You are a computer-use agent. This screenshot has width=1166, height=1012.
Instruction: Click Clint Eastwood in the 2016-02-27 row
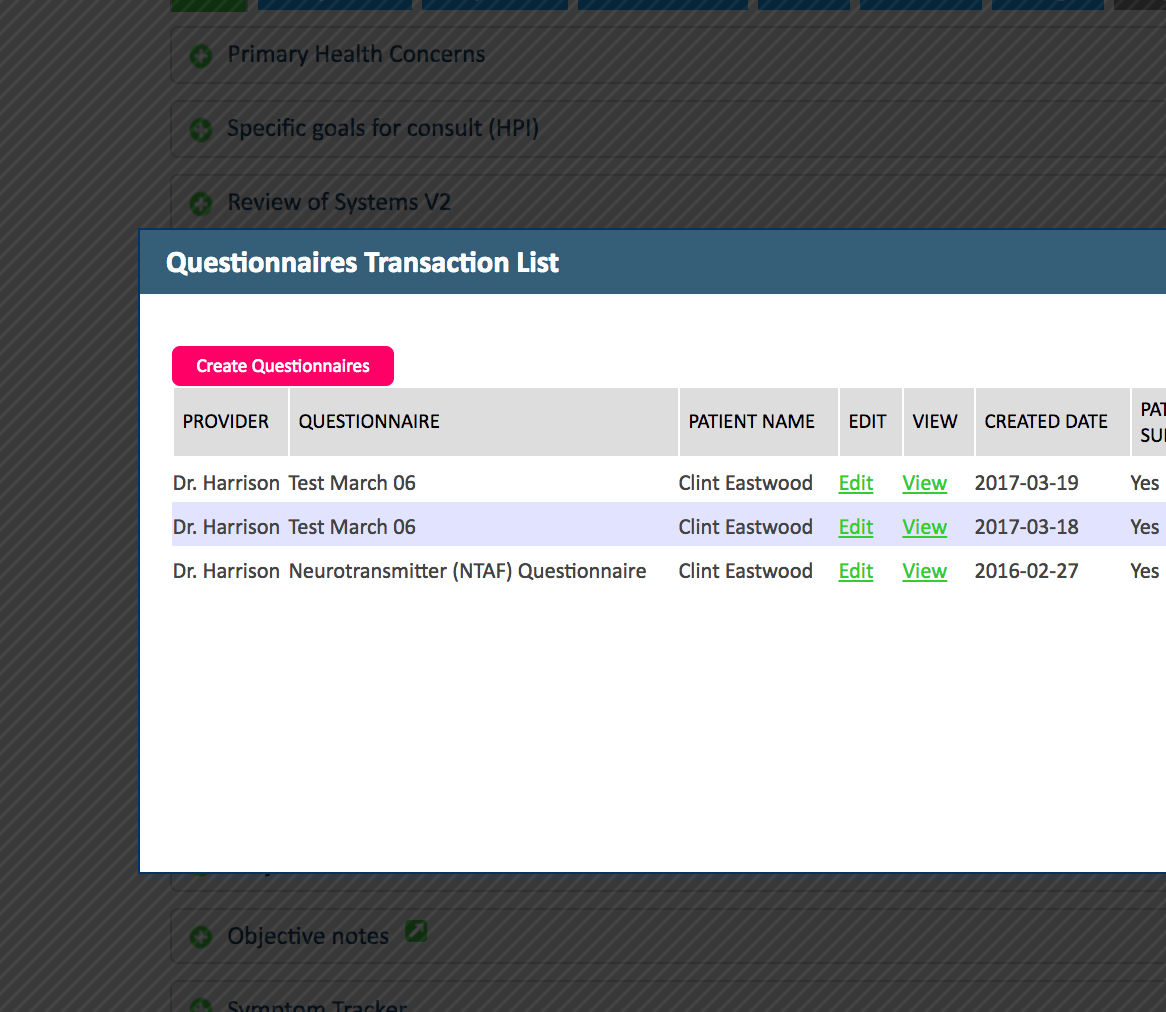745,571
